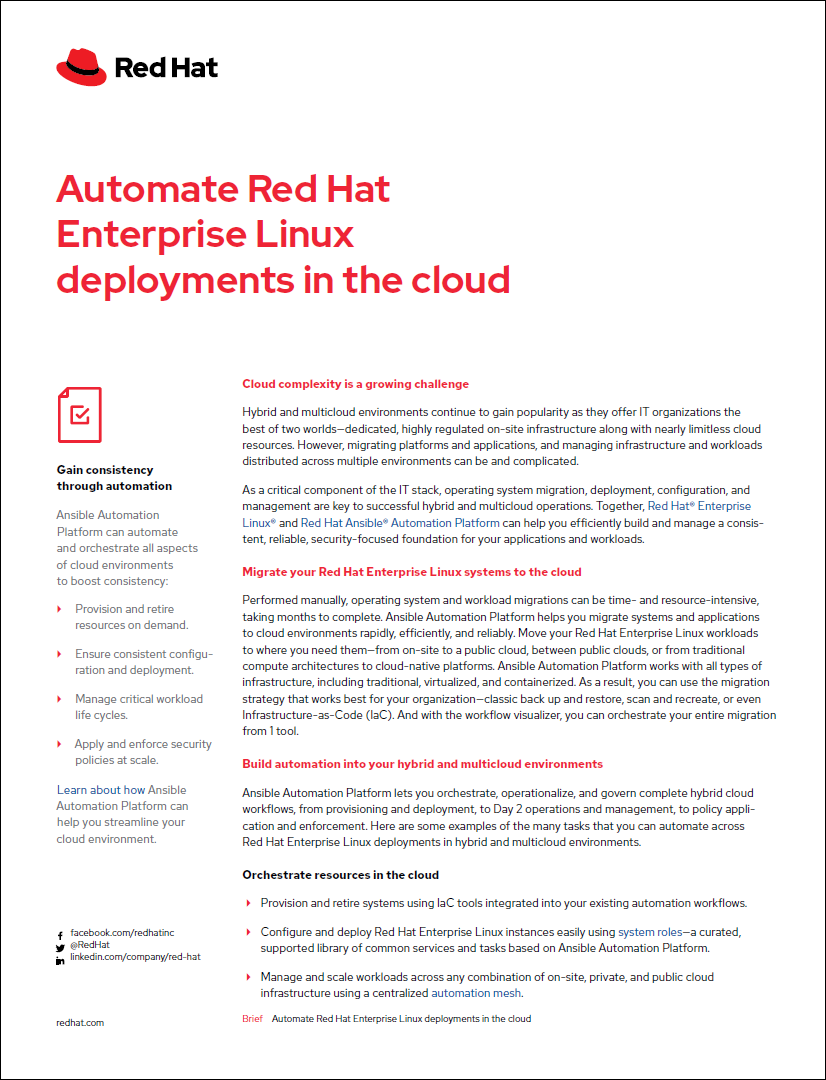Click linkedin.com/company/red-hat text
Screen dimensions: 826x1080
pos(135,957)
